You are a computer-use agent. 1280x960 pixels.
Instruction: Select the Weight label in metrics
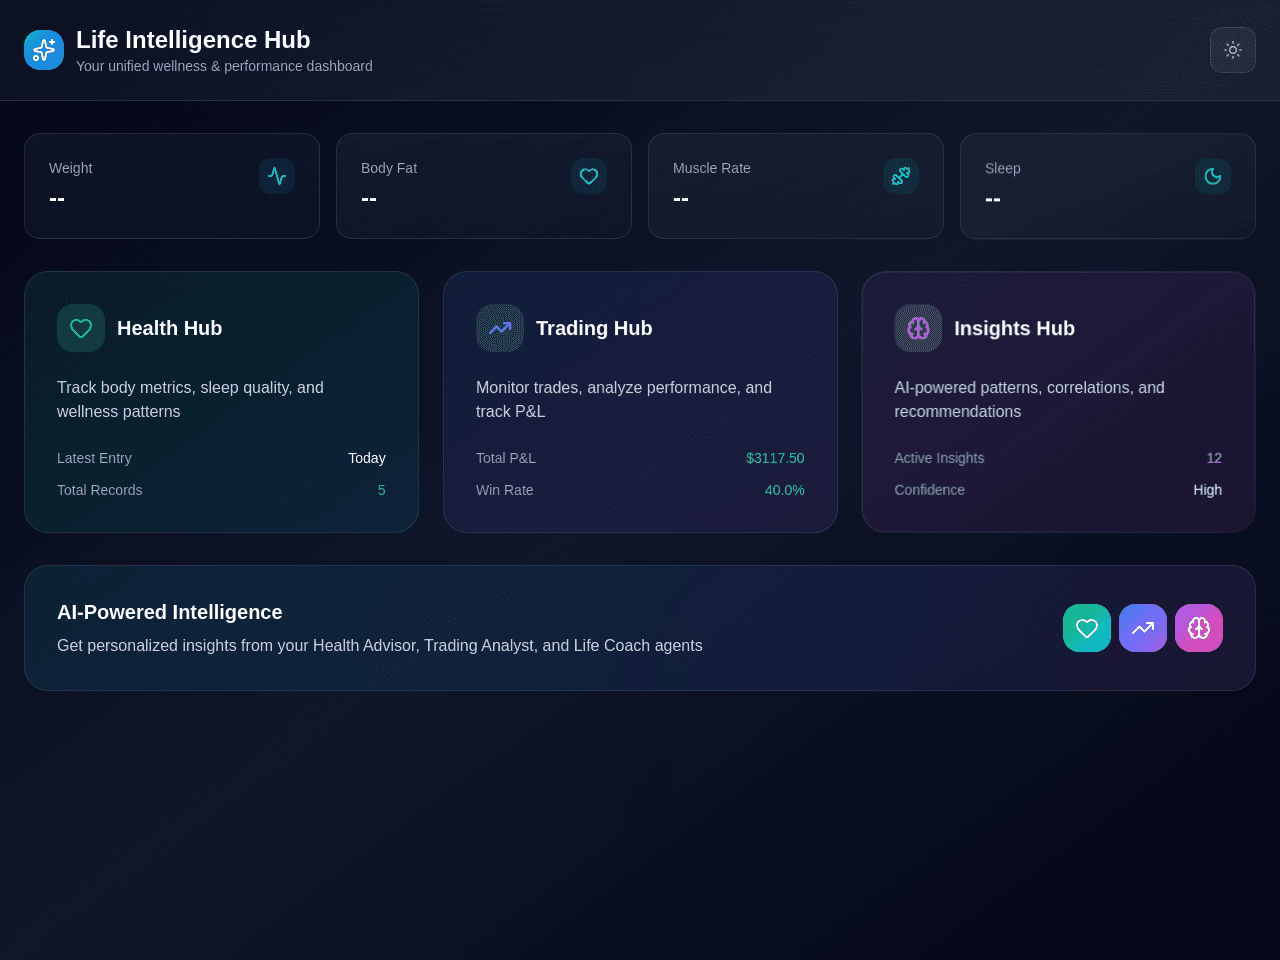click(70, 168)
